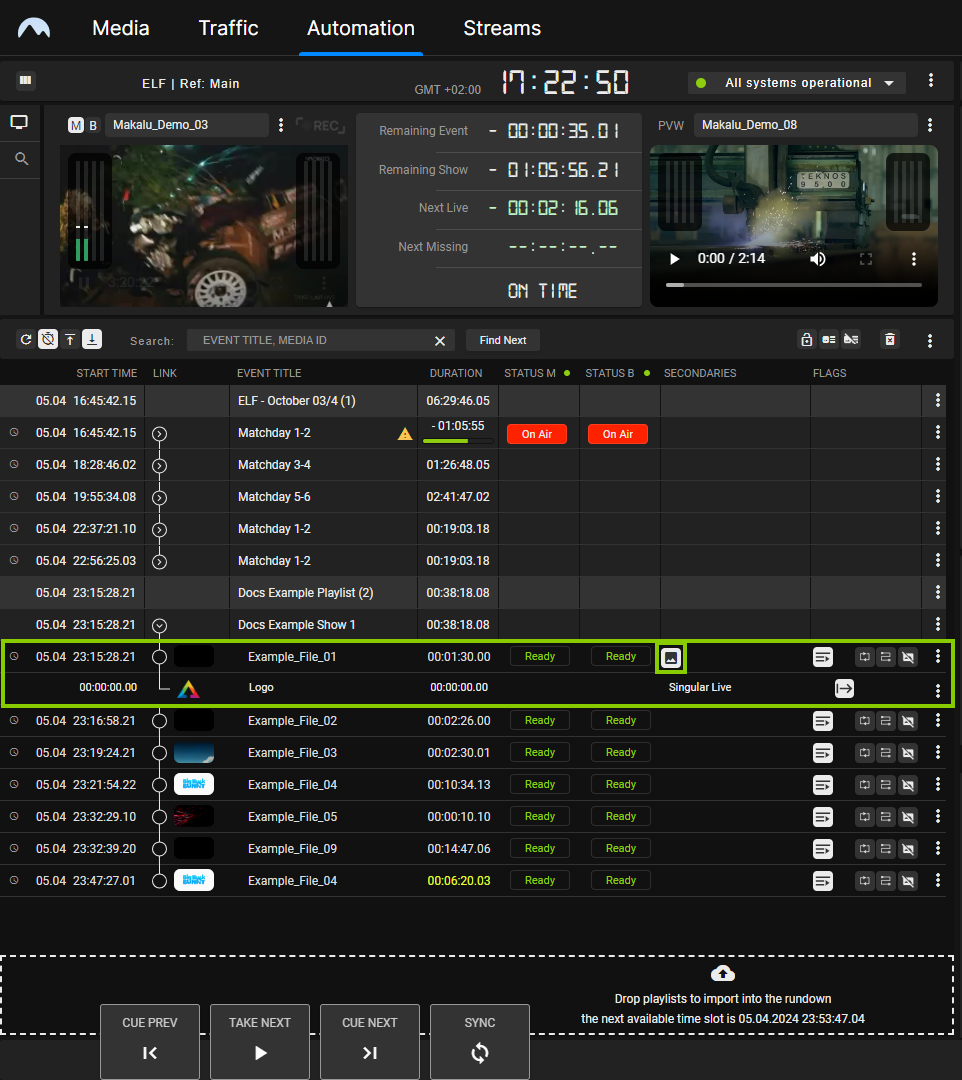Click the Find Next button
962x1080 pixels.
click(502, 340)
